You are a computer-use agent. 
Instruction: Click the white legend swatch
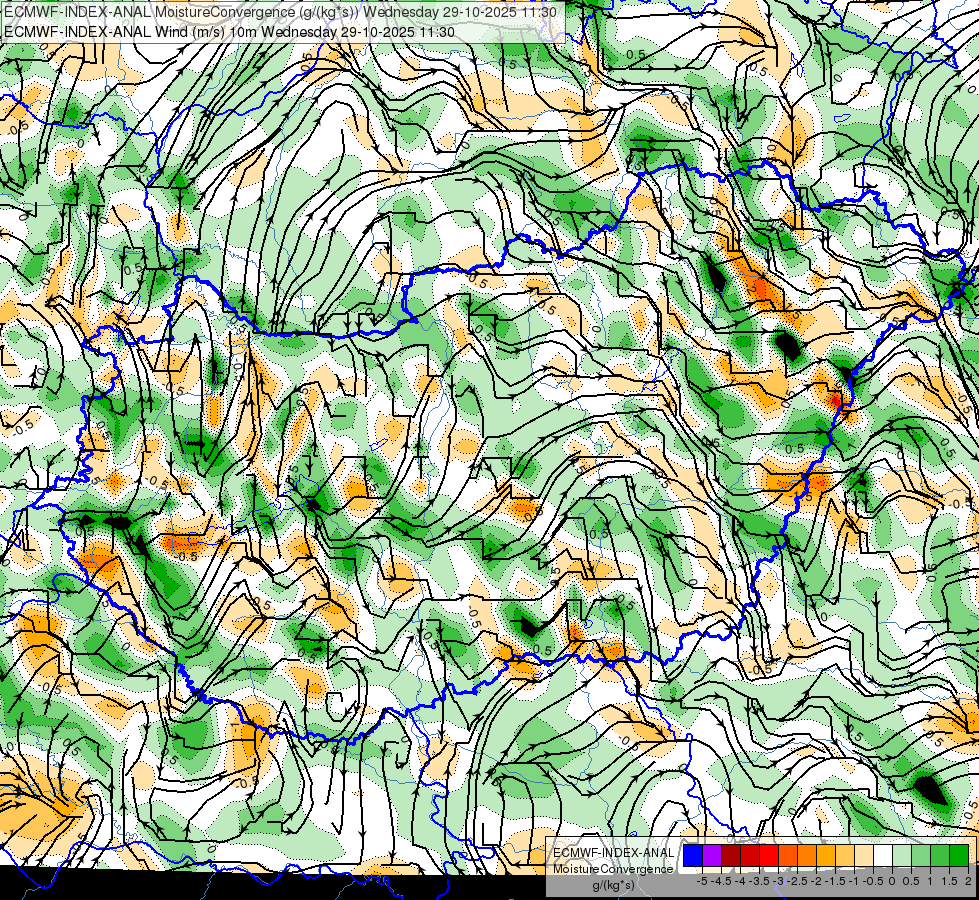click(x=883, y=855)
